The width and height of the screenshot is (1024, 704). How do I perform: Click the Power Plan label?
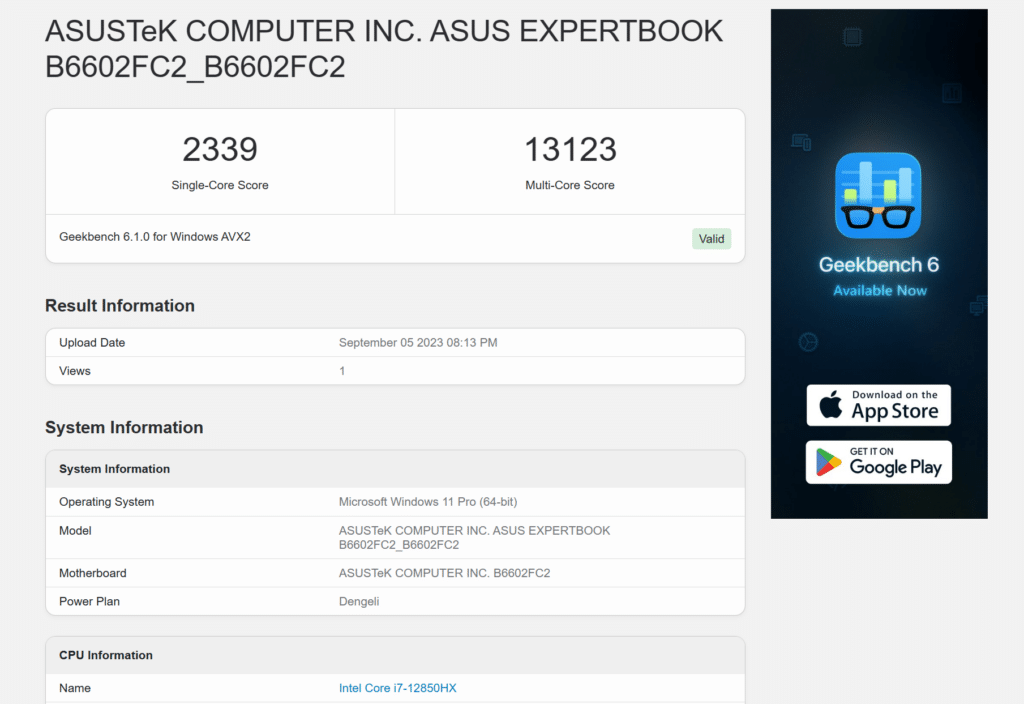pyautogui.click(x=89, y=601)
